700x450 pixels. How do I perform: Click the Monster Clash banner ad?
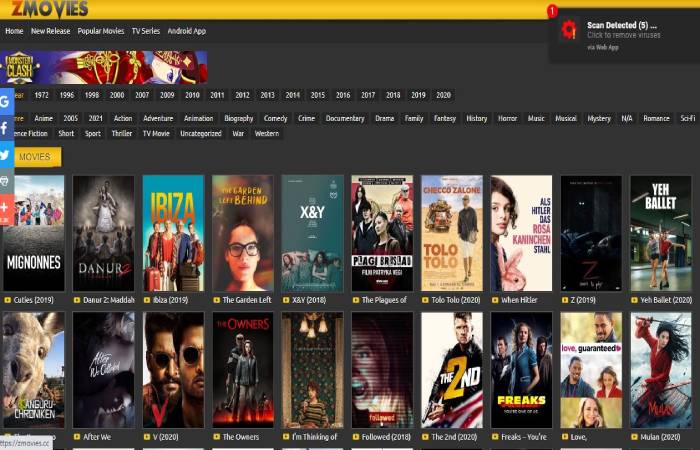click(x=104, y=67)
